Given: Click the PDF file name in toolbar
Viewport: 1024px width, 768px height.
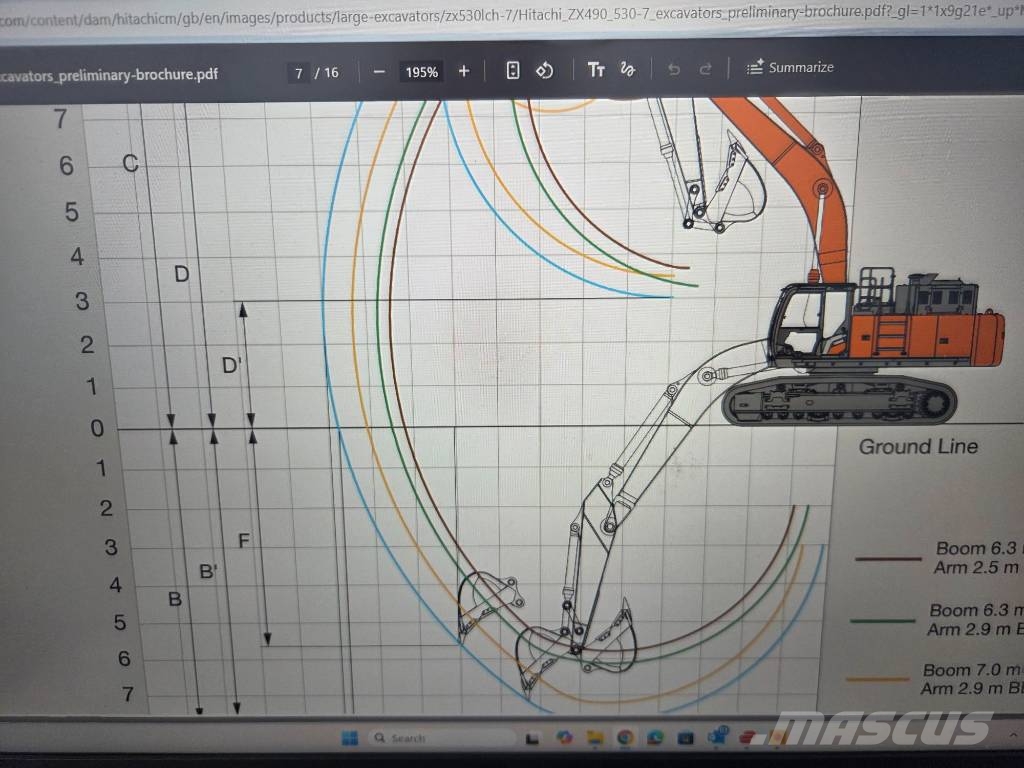Looking at the screenshot, I should click(x=109, y=75).
